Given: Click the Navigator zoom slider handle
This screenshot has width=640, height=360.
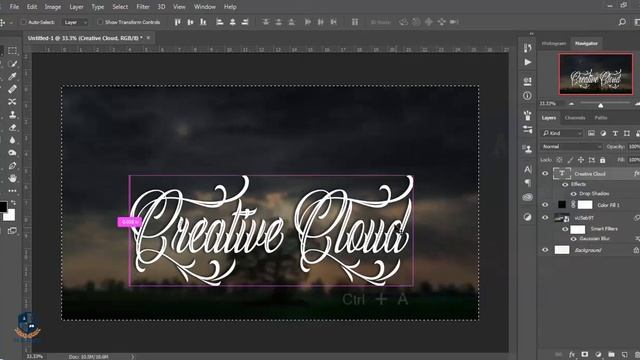Looking at the screenshot, I should tap(600, 105).
